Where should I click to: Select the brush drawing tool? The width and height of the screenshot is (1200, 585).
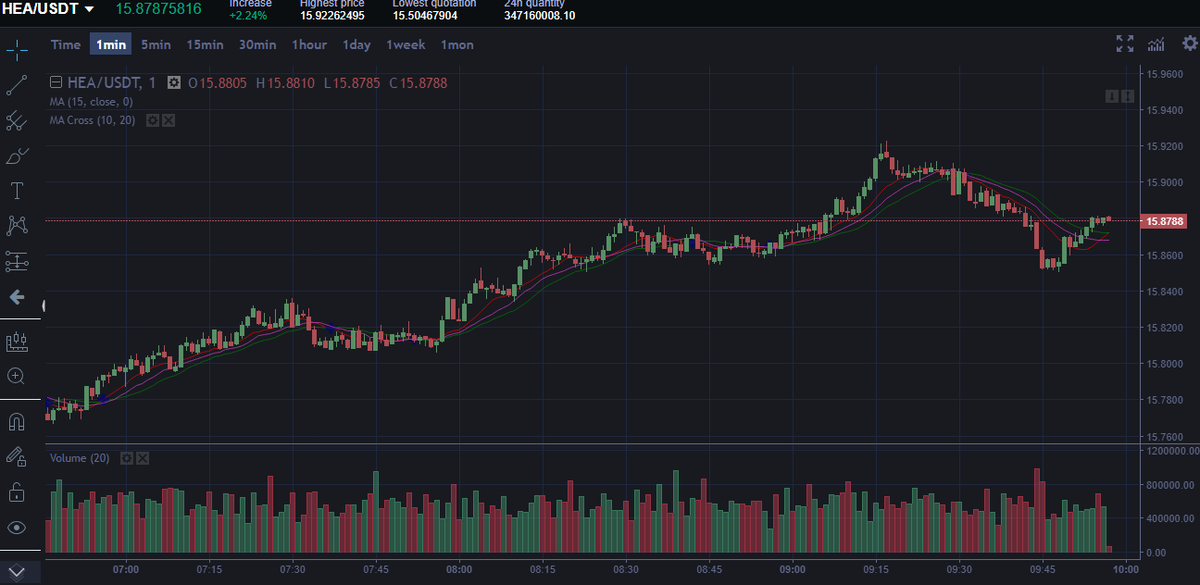coord(16,156)
